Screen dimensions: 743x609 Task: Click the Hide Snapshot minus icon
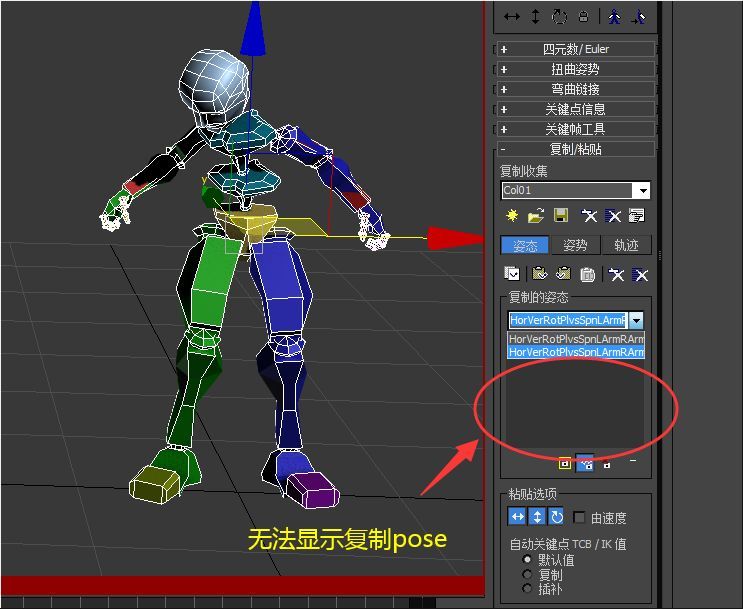point(633,460)
